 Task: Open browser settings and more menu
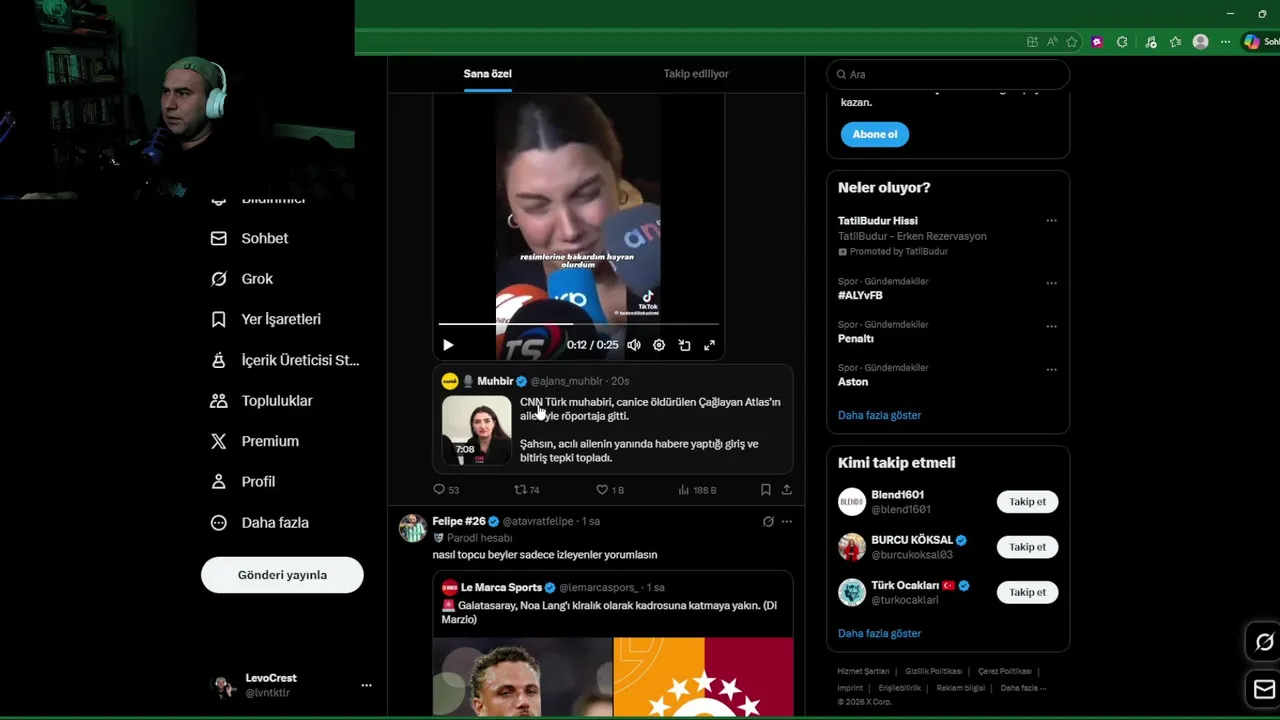click(1225, 42)
